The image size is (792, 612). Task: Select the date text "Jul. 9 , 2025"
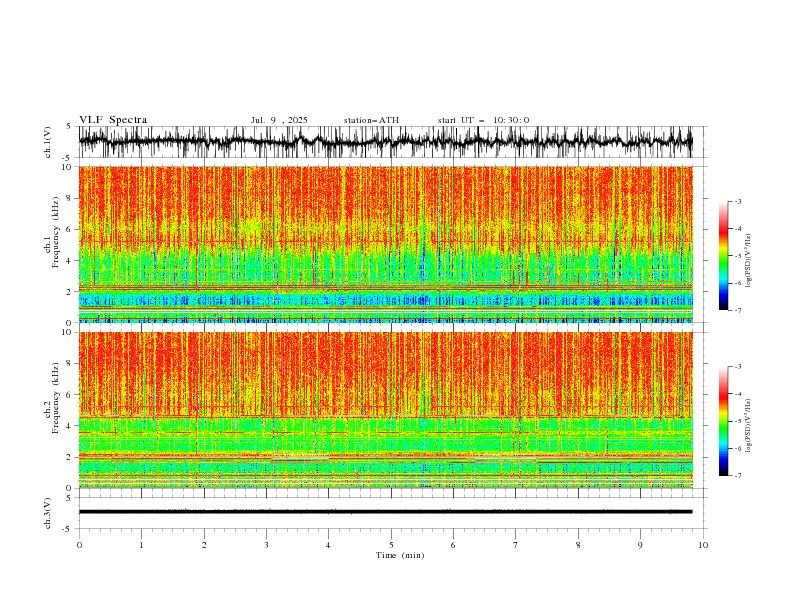(279, 120)
